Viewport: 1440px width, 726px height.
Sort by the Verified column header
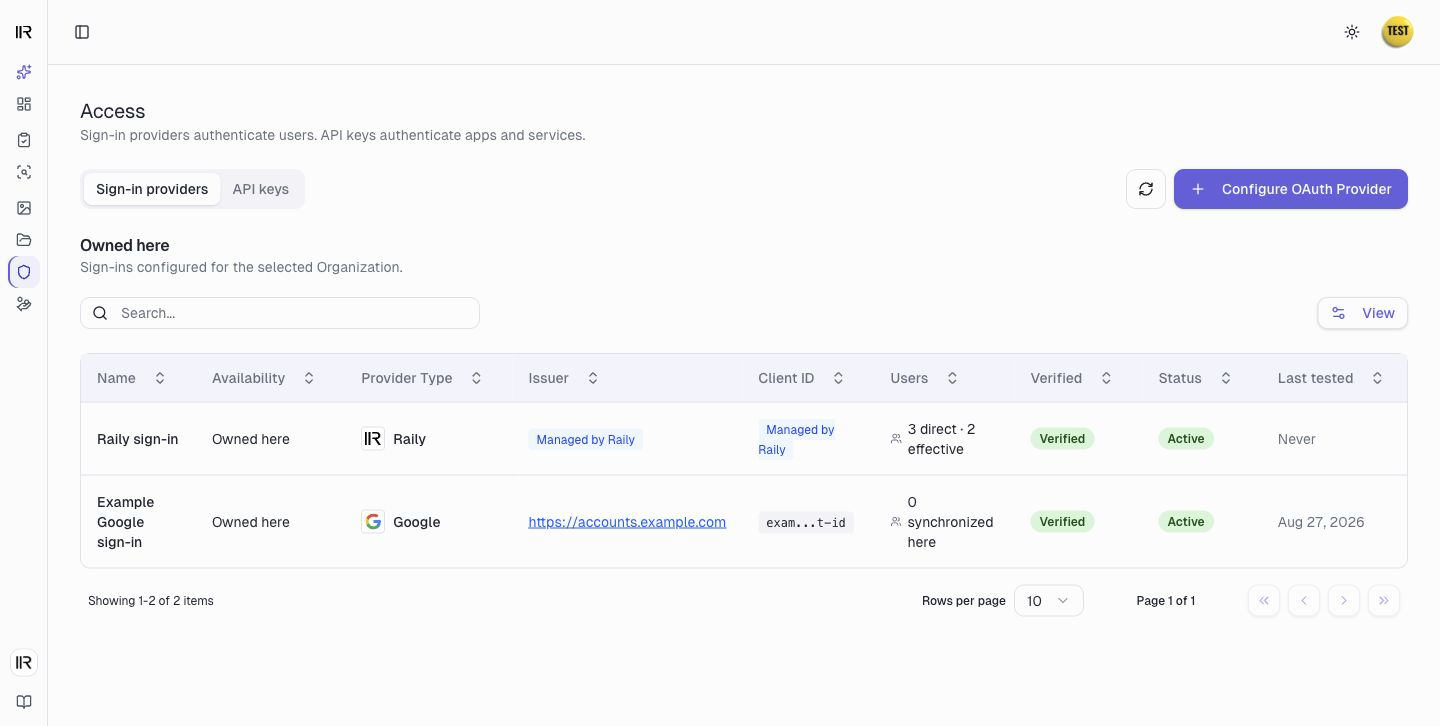[1071, 378]
